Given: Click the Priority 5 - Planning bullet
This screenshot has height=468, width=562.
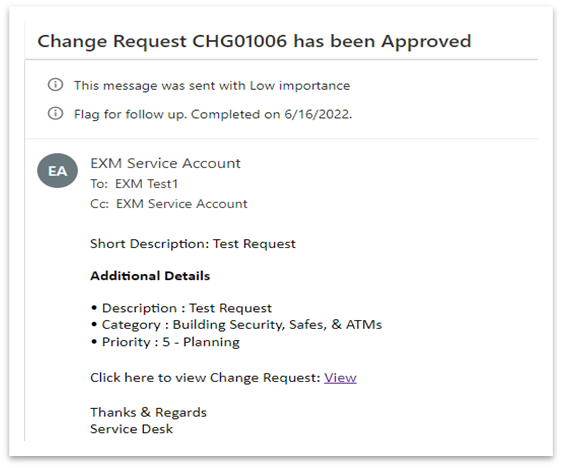Looking at the screenshot, I should 165,342.
